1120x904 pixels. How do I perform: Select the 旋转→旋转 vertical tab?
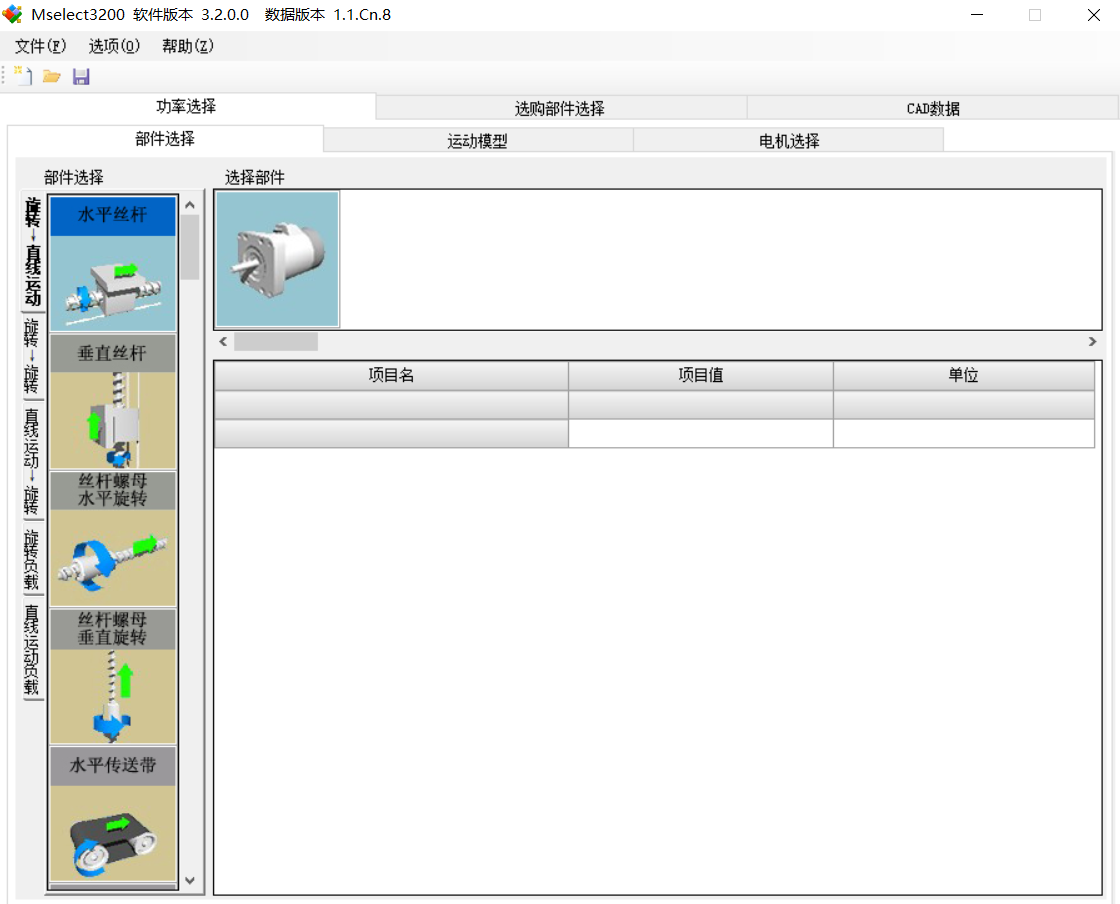31,356
